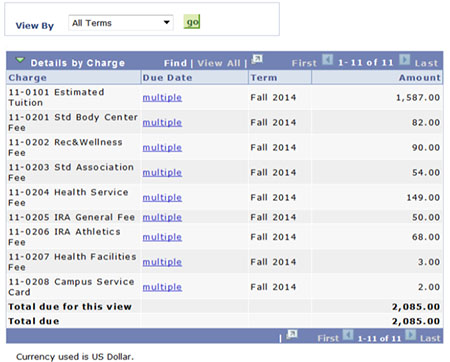Sort by the Charge column header
This screenshot has width=450, height=362.
pos(27,77)
